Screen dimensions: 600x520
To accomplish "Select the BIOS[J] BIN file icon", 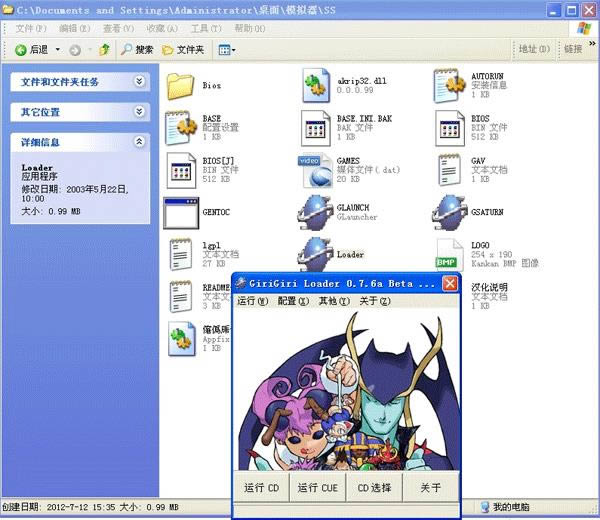I will pos(181,171).
